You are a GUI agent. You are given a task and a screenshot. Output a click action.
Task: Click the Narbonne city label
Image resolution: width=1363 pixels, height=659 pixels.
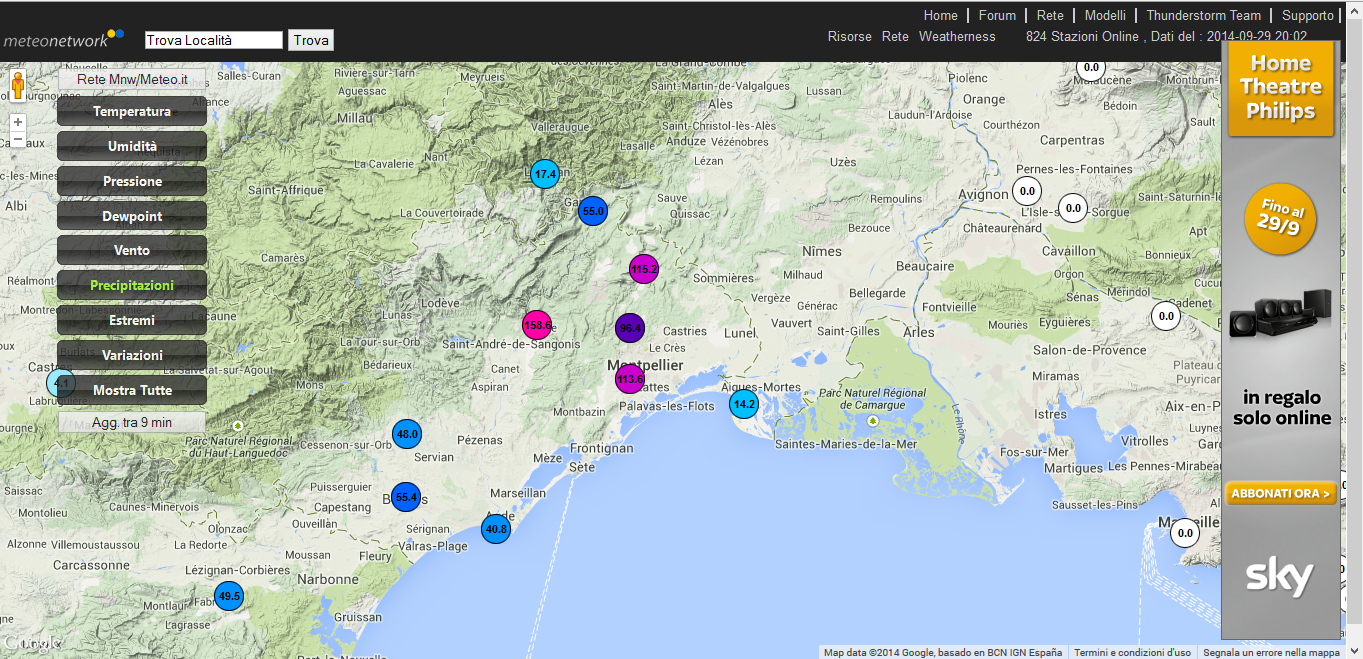[x=326, y=579]
